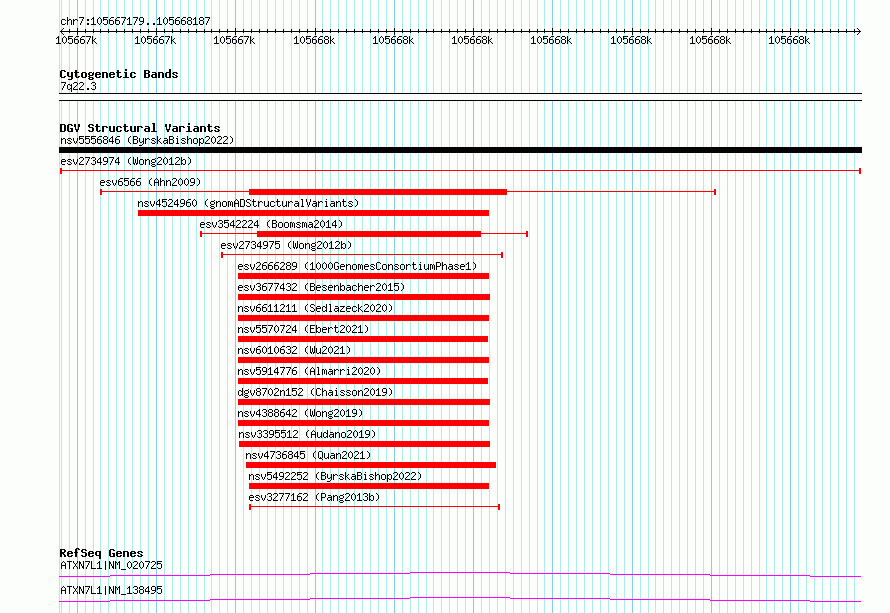The width and height of the screenshot is (890, 613).
Task: Open variant nsv5556846 (ByrskaBishop2022) label
Action: [x=147, y=140]
